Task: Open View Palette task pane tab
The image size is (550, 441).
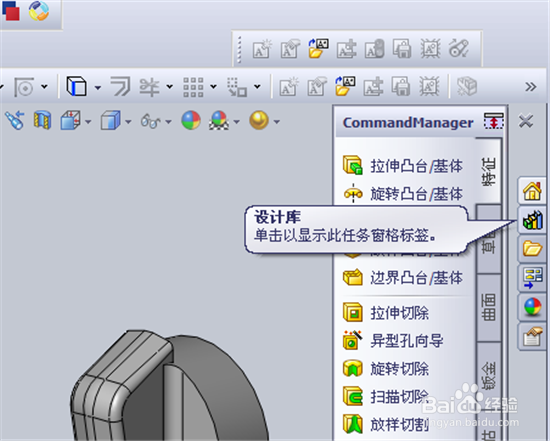Action: tap(532, 277)
